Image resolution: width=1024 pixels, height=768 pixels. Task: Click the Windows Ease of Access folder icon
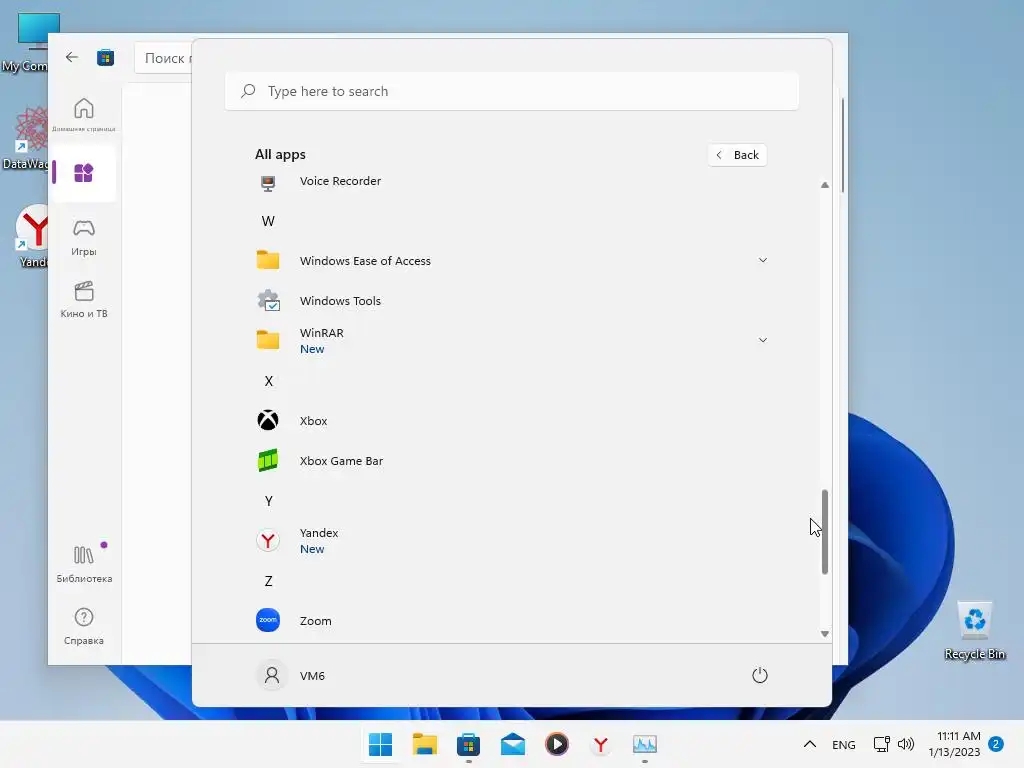(268, 261)
